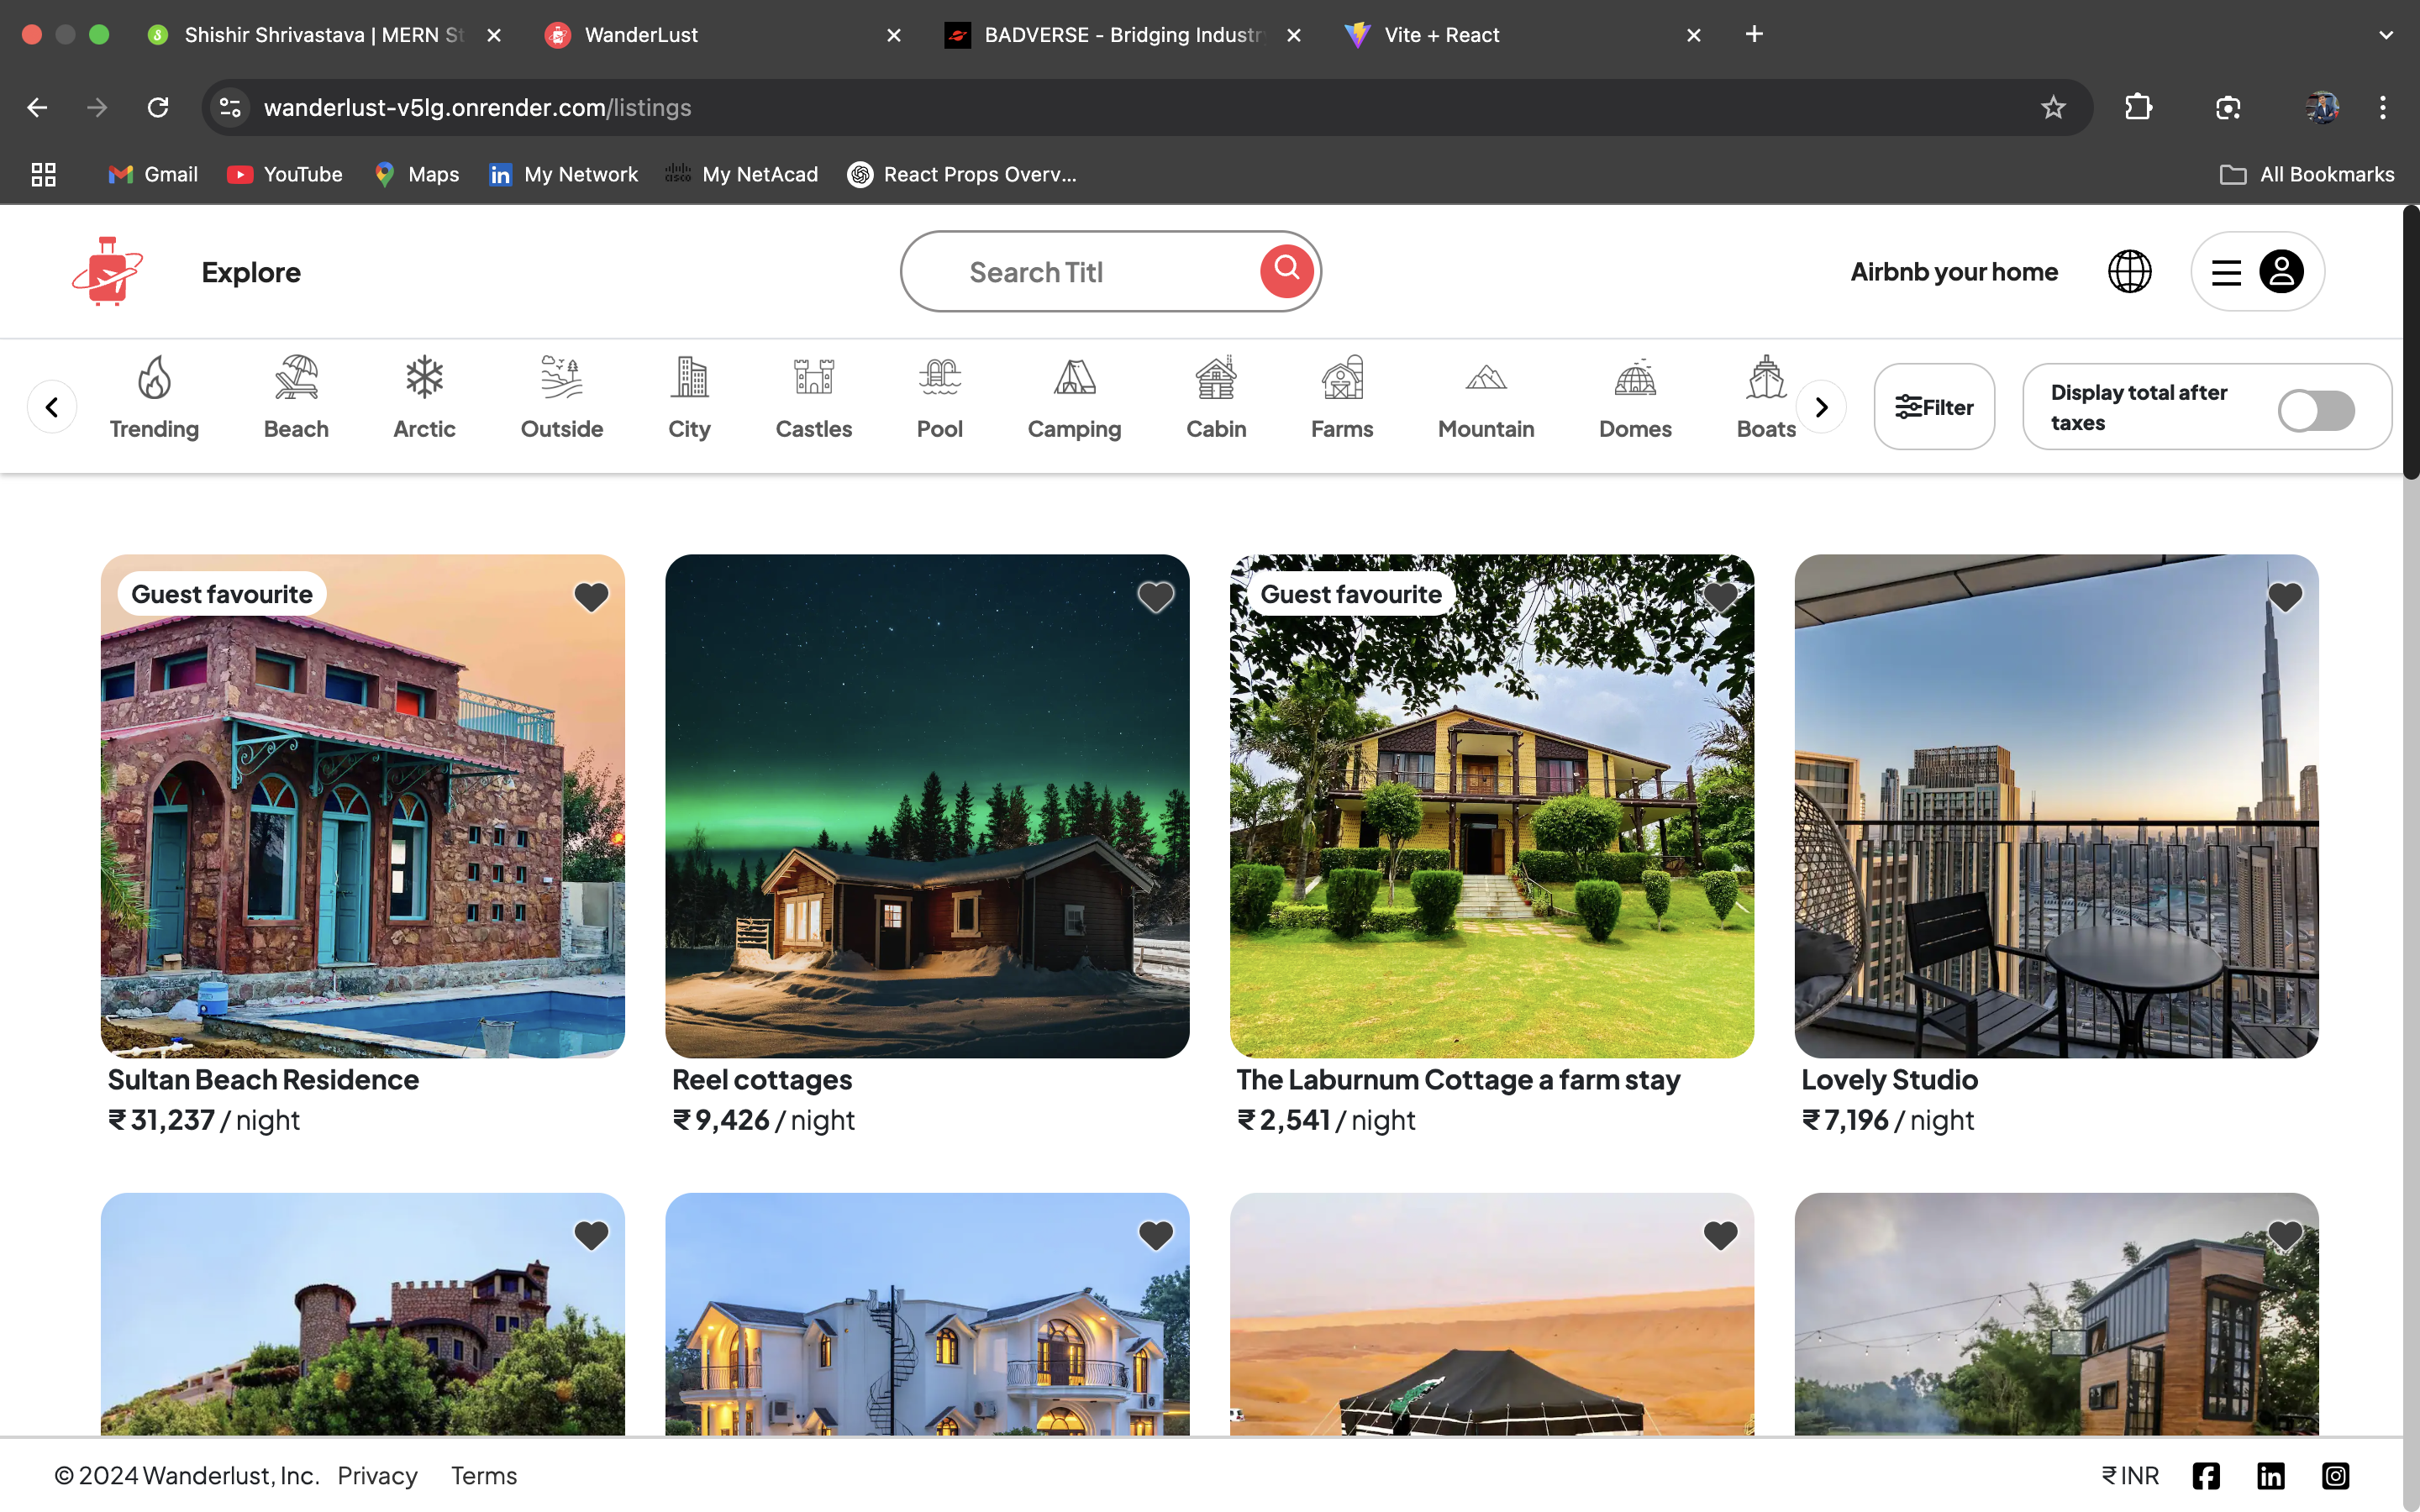Viewport: 2420px width, 1512px height.
Task: Select the Trending category filter
Action: click(x=154, y=398)
